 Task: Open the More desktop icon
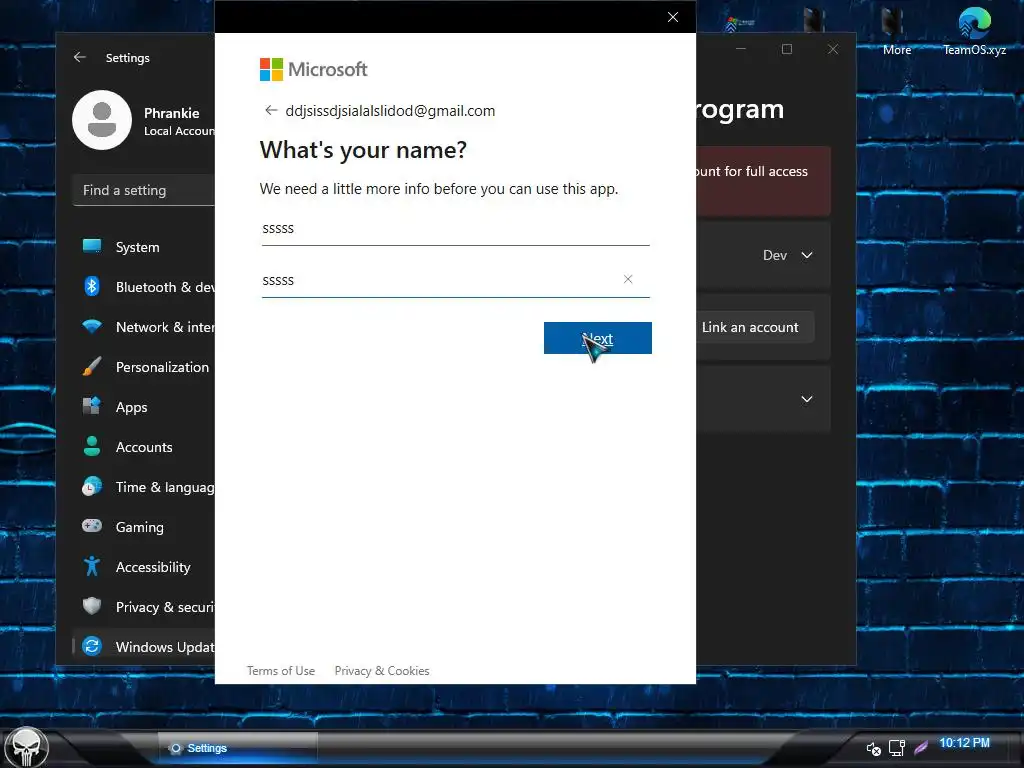click(x=897, y=31)
